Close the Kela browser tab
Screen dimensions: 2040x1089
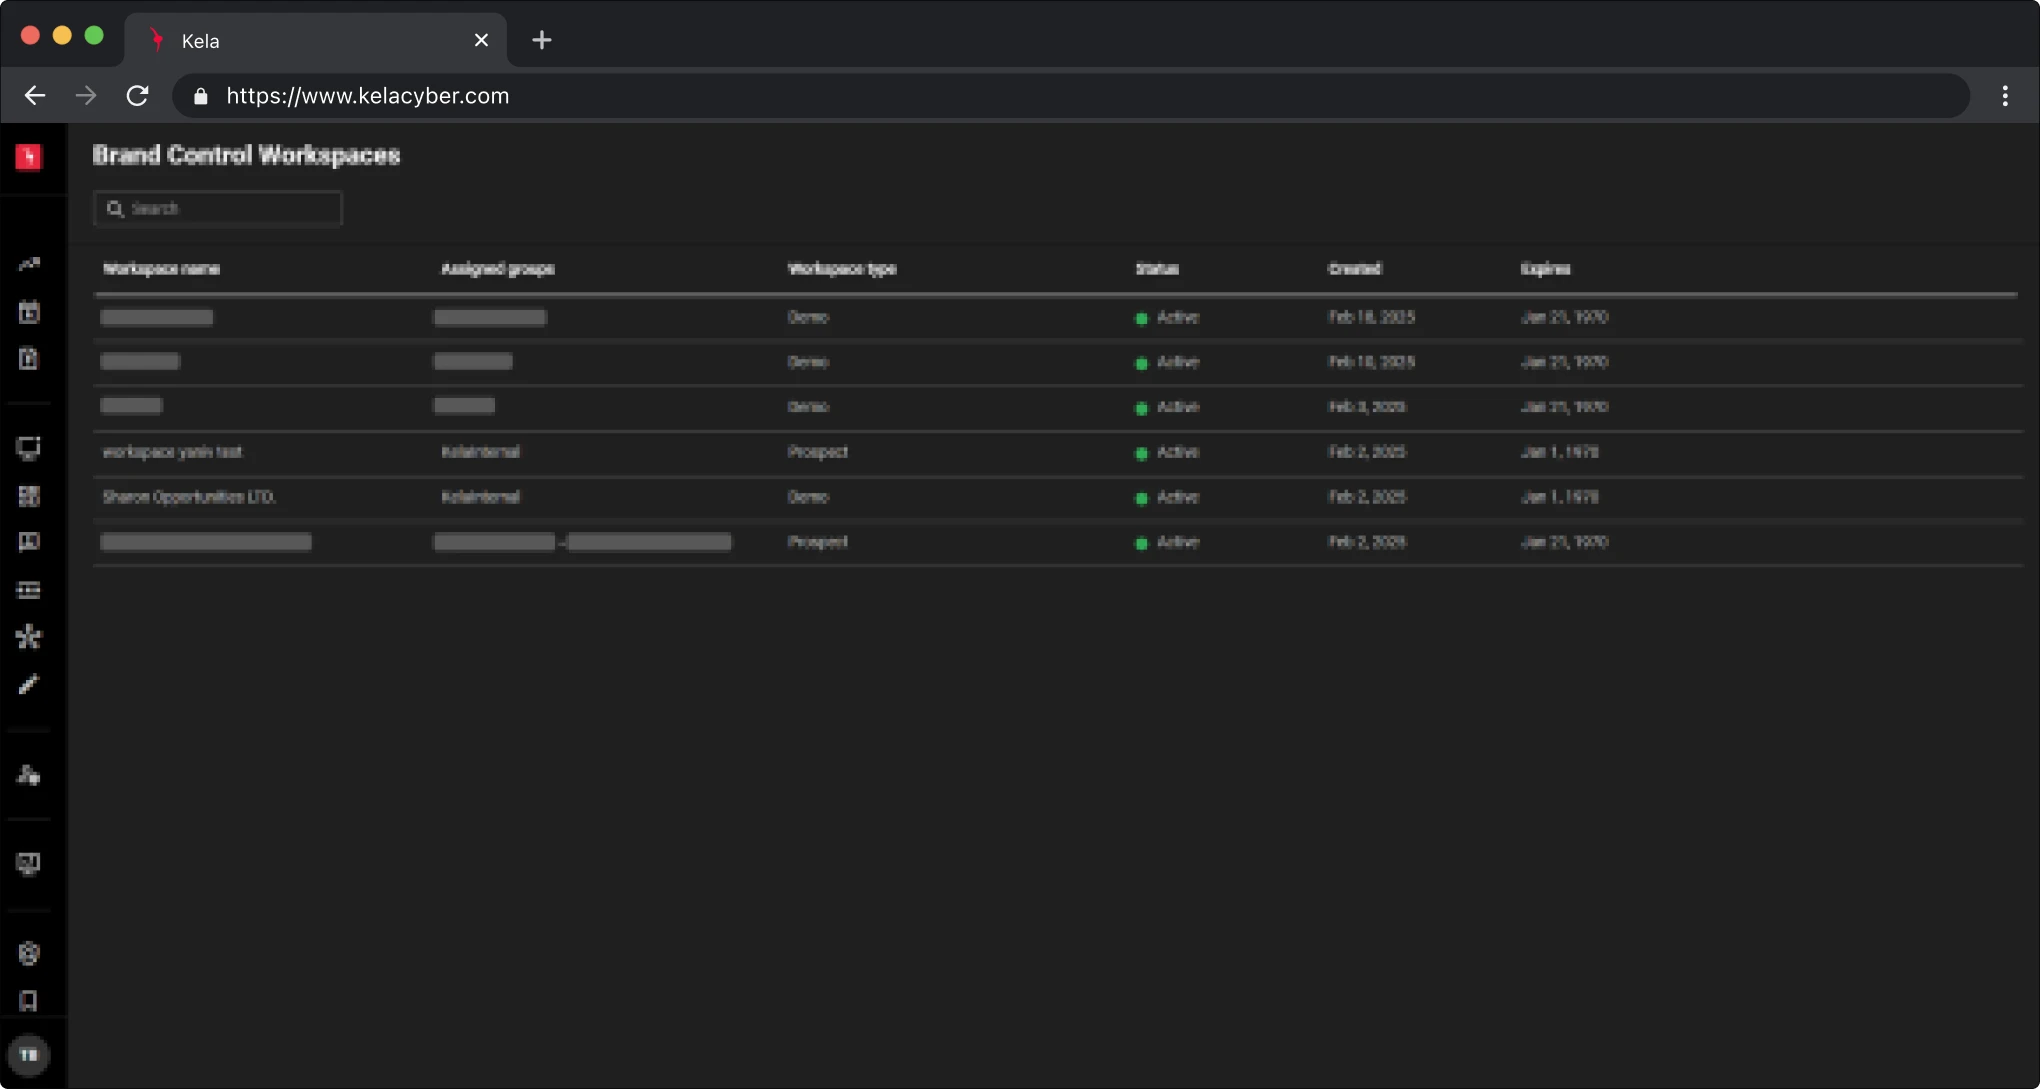click(x=481, y=40)
